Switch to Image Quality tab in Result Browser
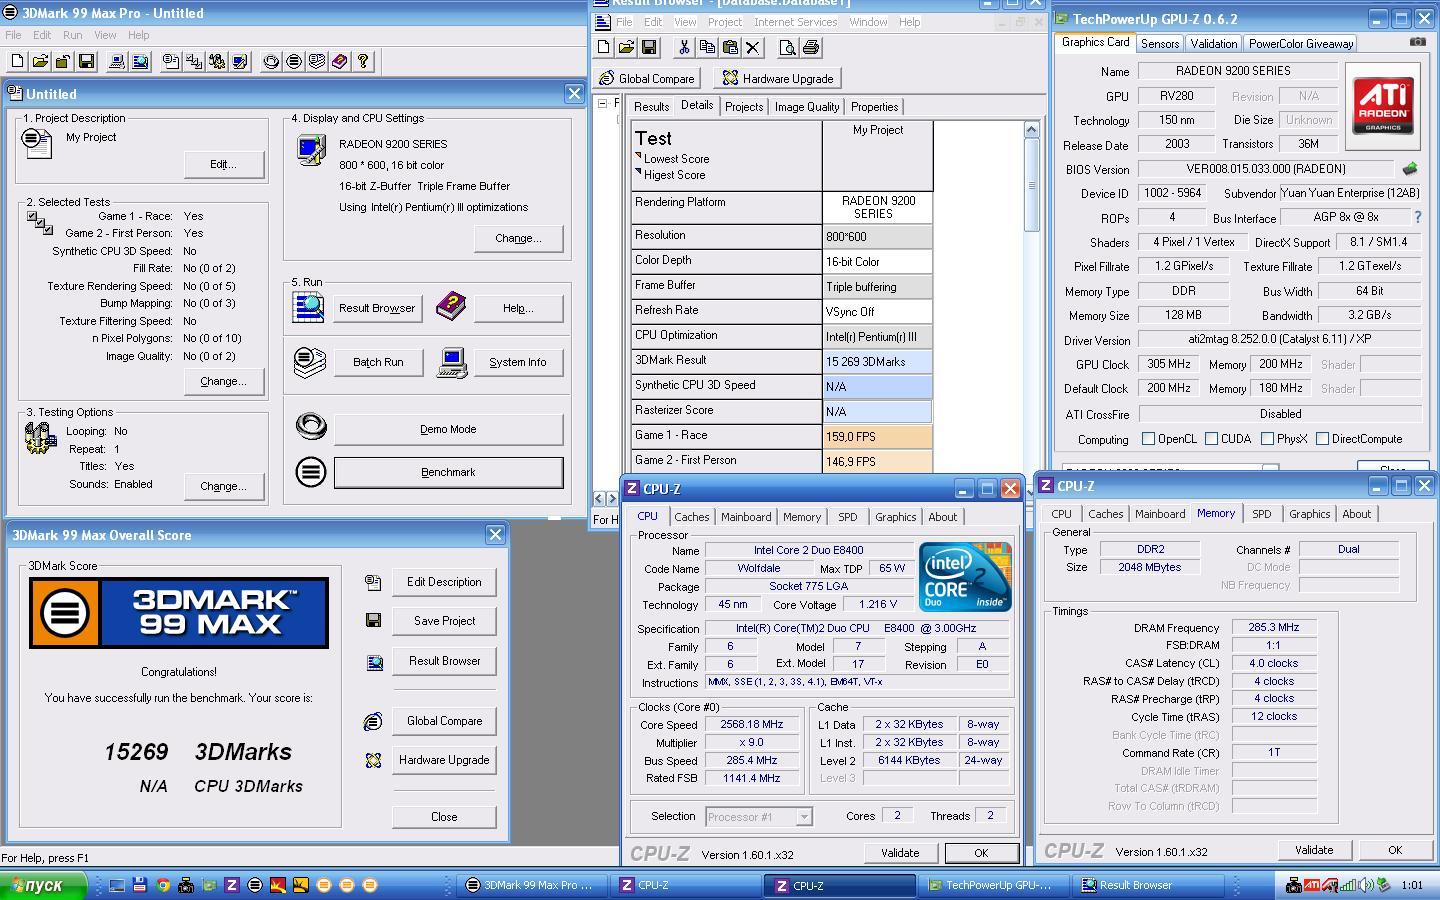The image size is (1440, 900). point(807,107)
